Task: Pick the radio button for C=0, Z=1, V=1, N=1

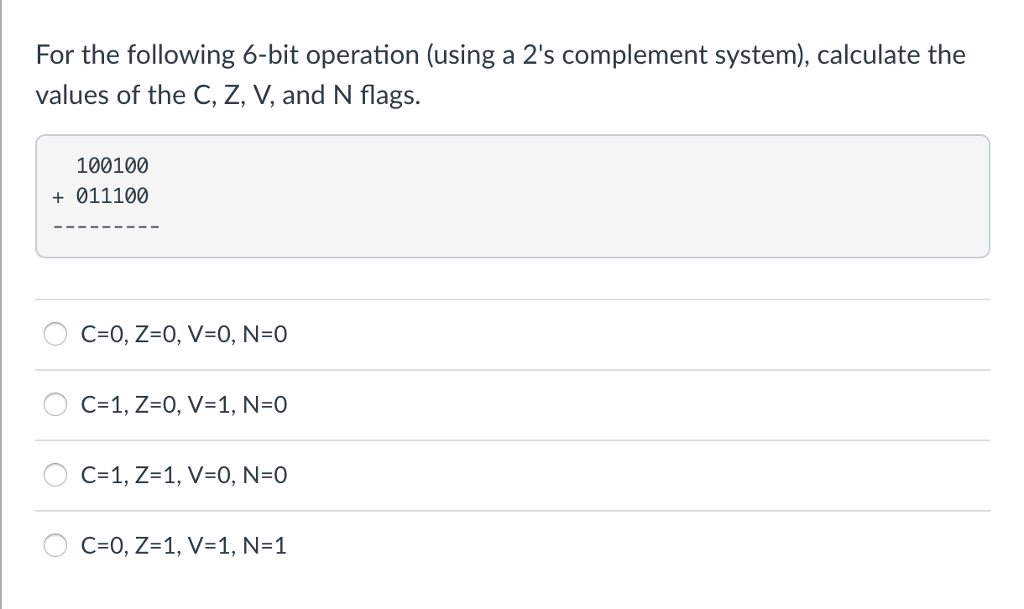Action: coord(55,546)
